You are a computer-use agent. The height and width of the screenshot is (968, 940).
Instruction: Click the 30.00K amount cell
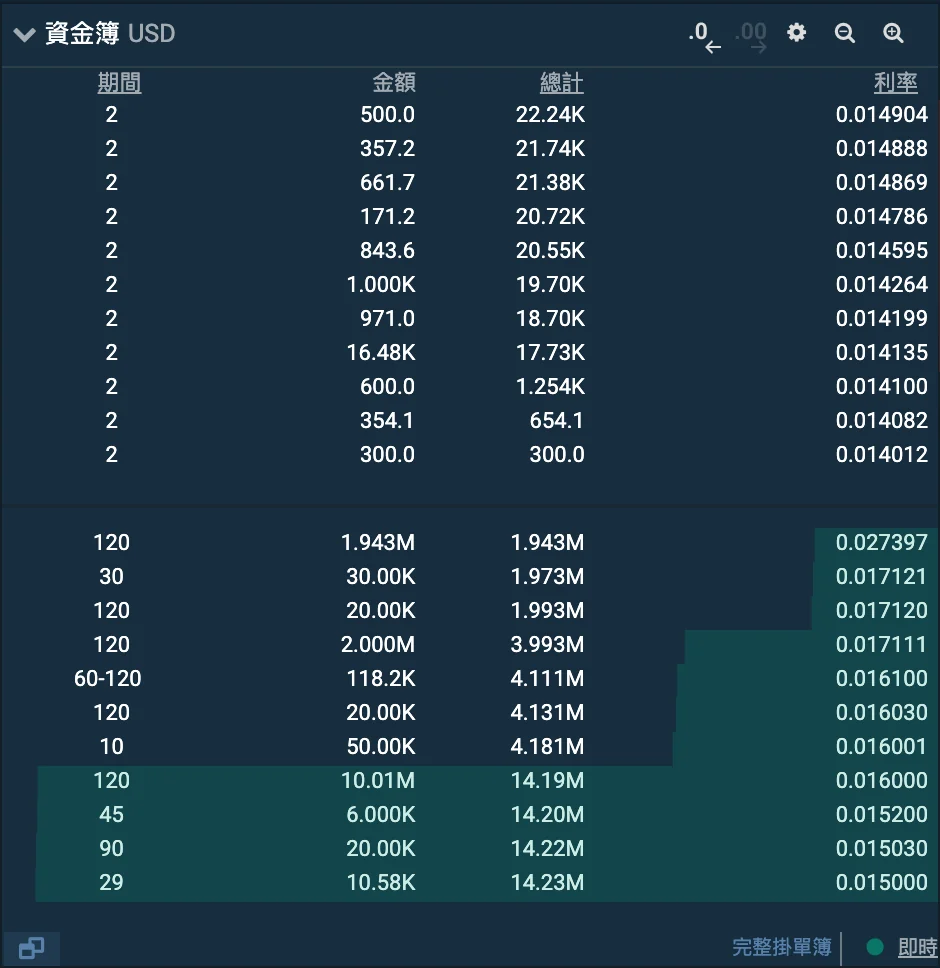[381, 576]
